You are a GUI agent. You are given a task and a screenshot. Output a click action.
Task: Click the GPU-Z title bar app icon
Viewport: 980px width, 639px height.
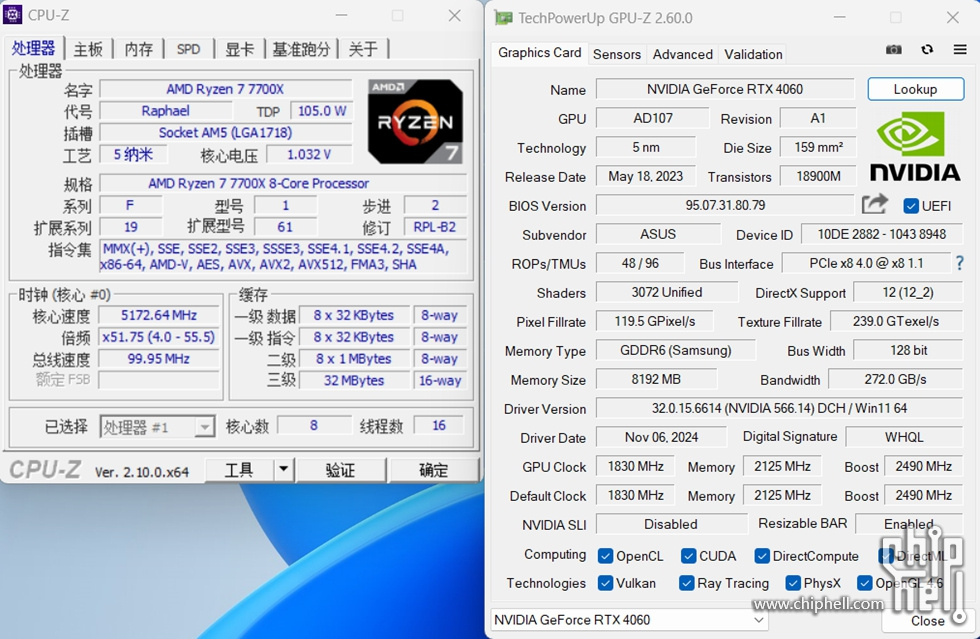(503, 18)
